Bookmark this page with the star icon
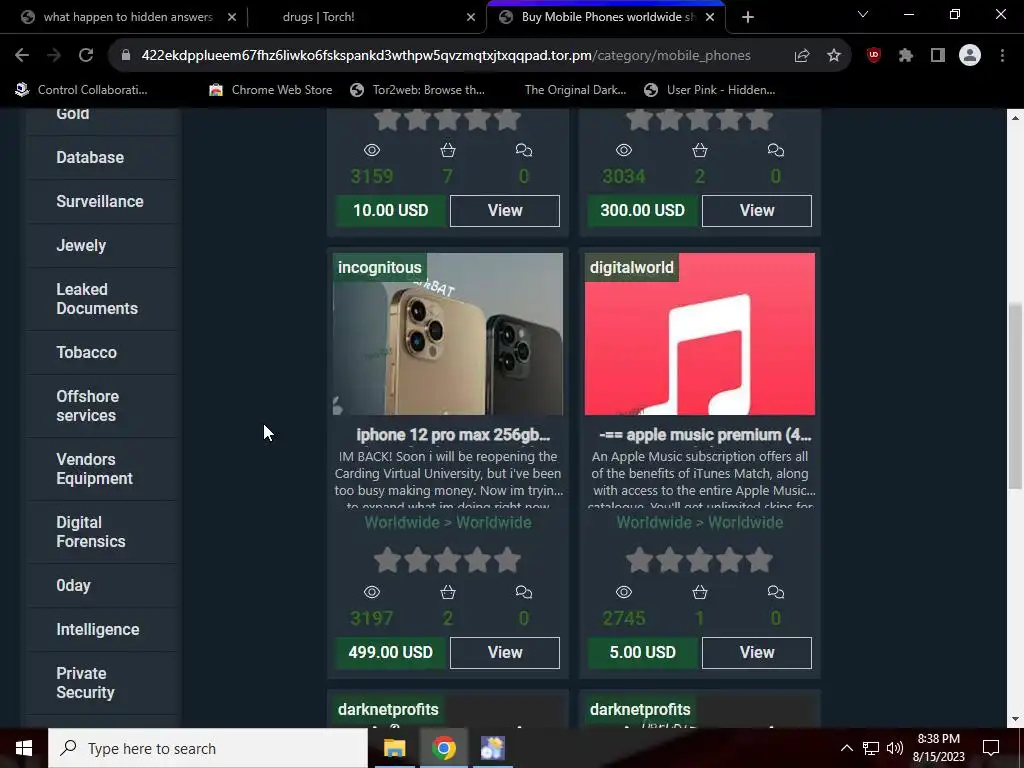 tap(834, 56)
